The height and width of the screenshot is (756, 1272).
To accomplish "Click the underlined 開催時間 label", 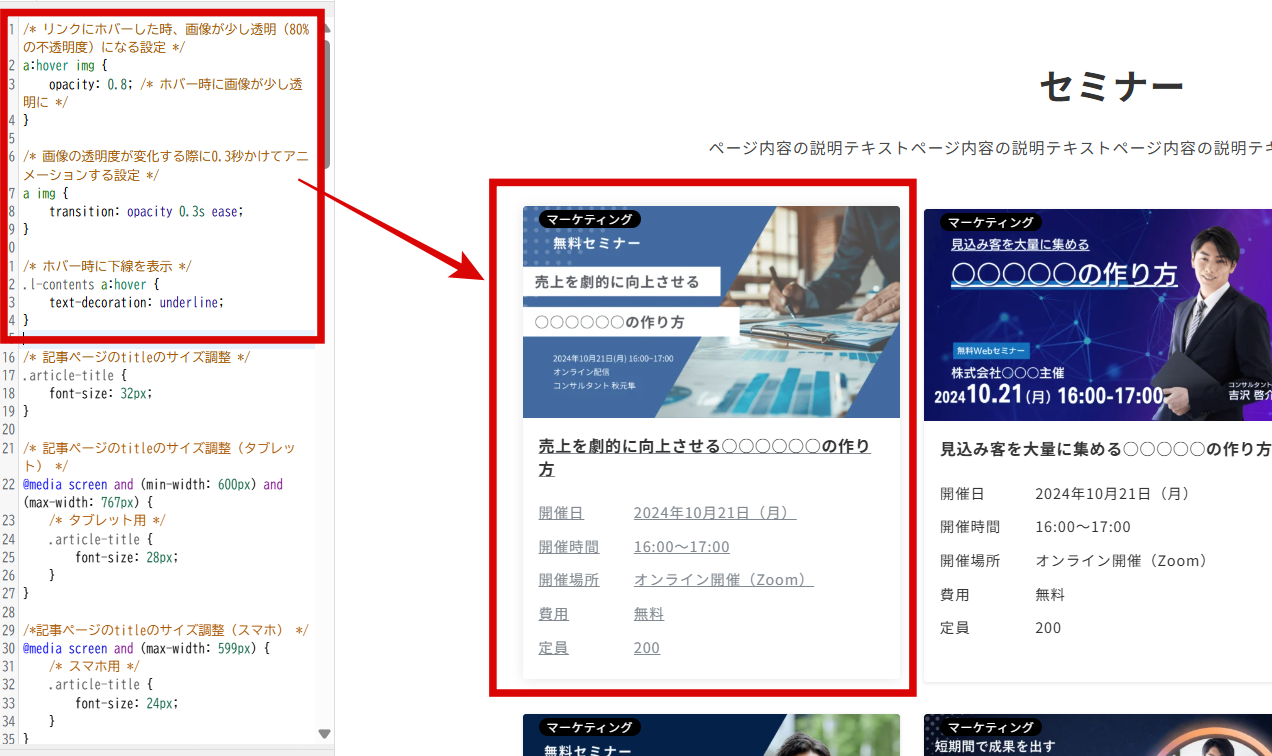I will 568,547.
